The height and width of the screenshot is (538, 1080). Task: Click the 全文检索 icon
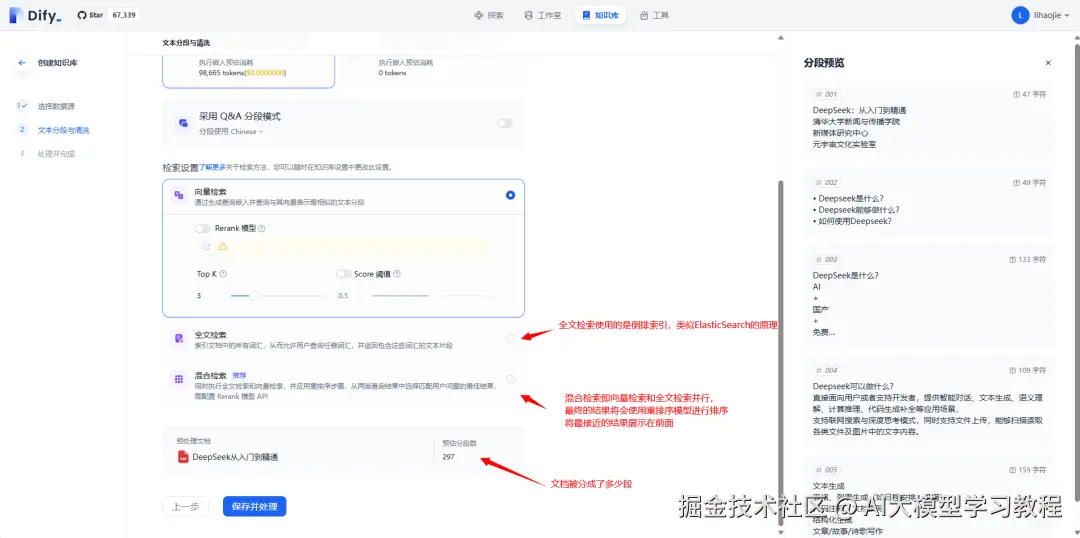(x=178, y=338)
